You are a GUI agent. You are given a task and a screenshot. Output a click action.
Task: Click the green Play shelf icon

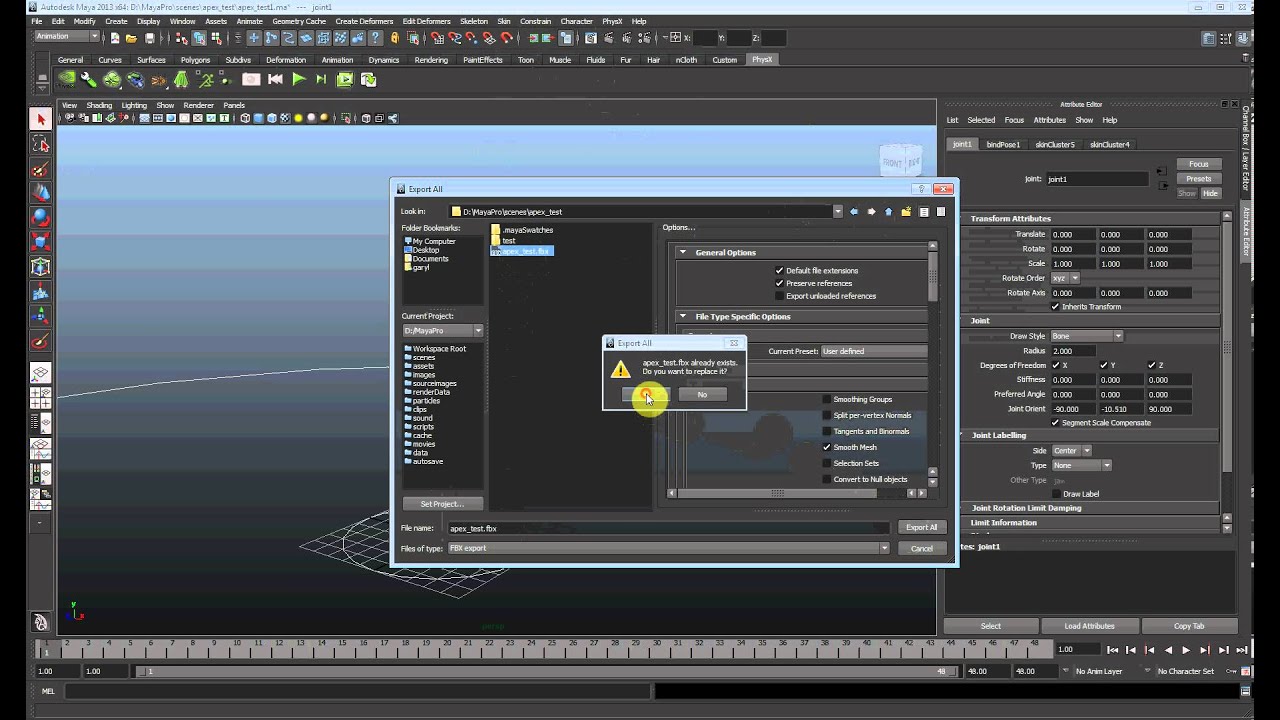click(298, 80)
